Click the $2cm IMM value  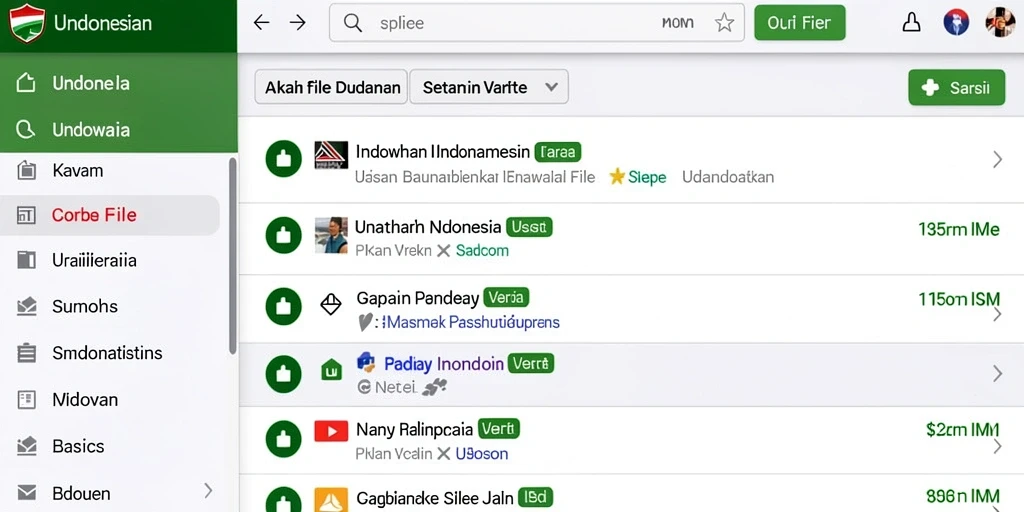click(963, 429)
